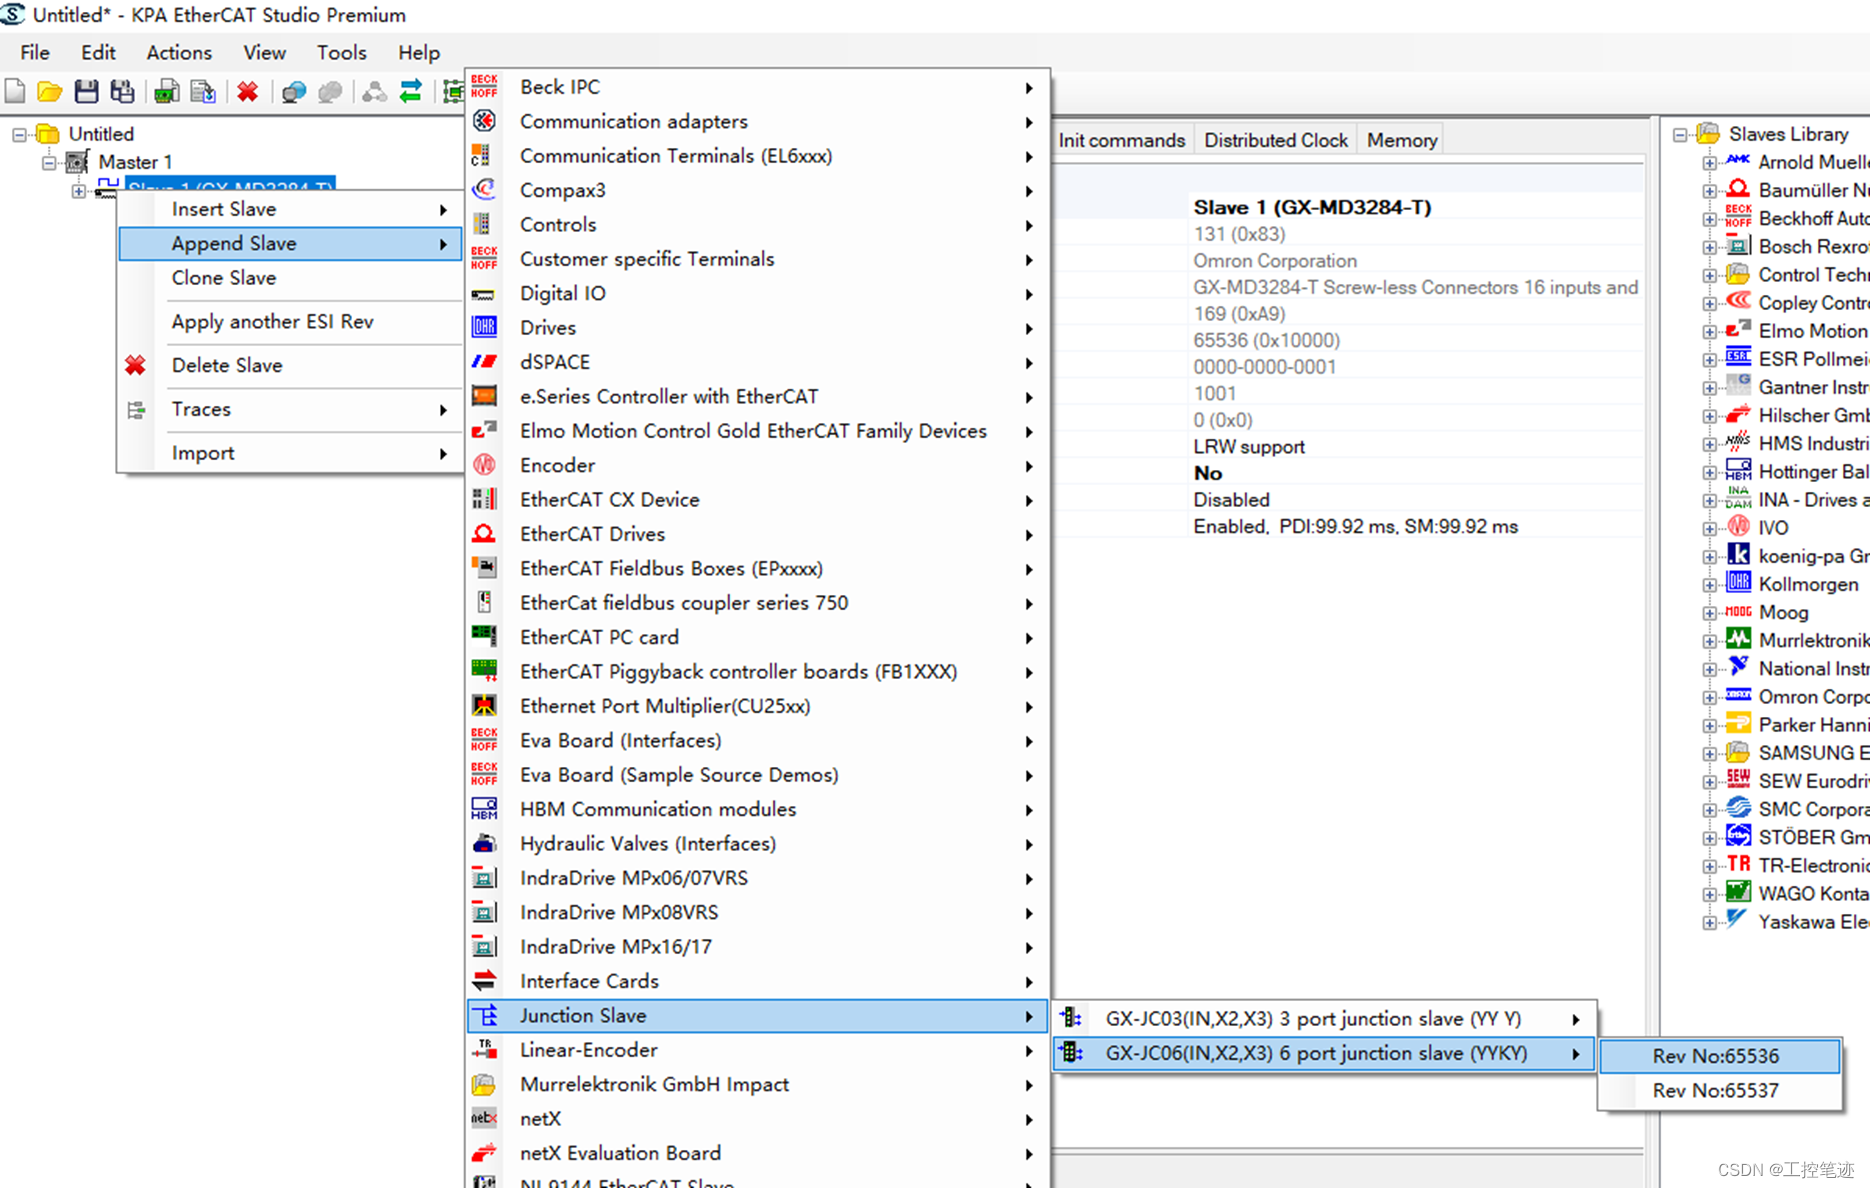Image resolution: width=1870 pixels, height=1188 pixels.
Task: Choose Delete Slave in the context menu
Action: pyautogui.click(x=289, y=366)
